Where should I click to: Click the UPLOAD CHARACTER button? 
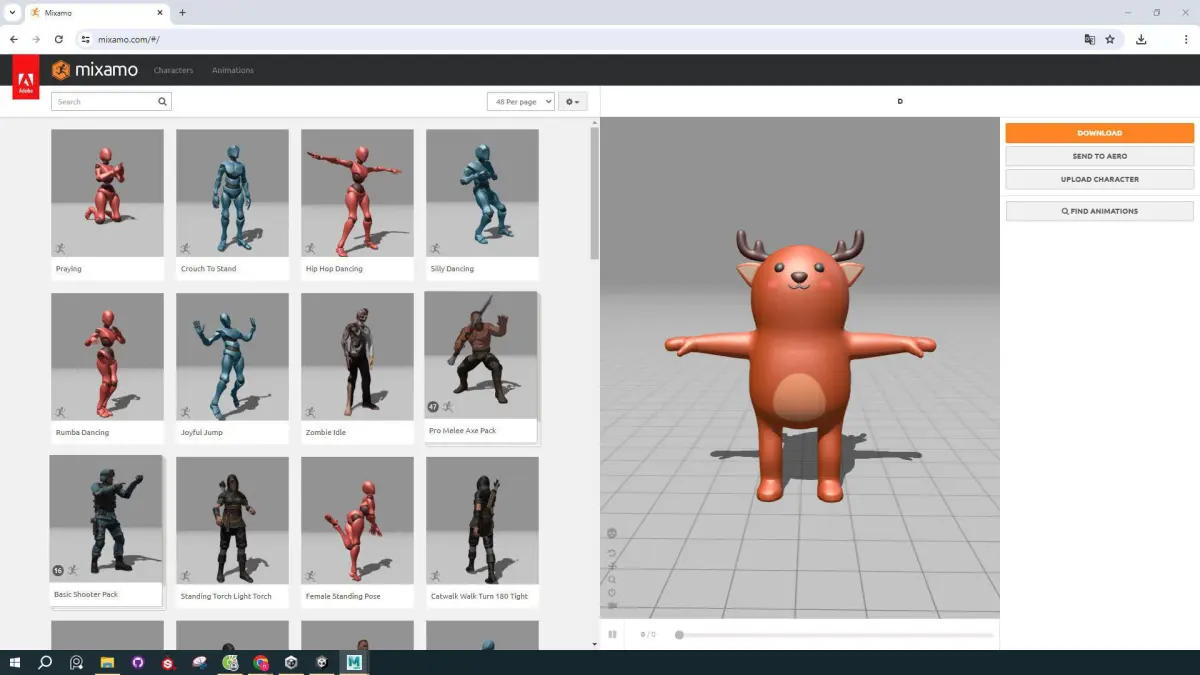coord(1099,179)
